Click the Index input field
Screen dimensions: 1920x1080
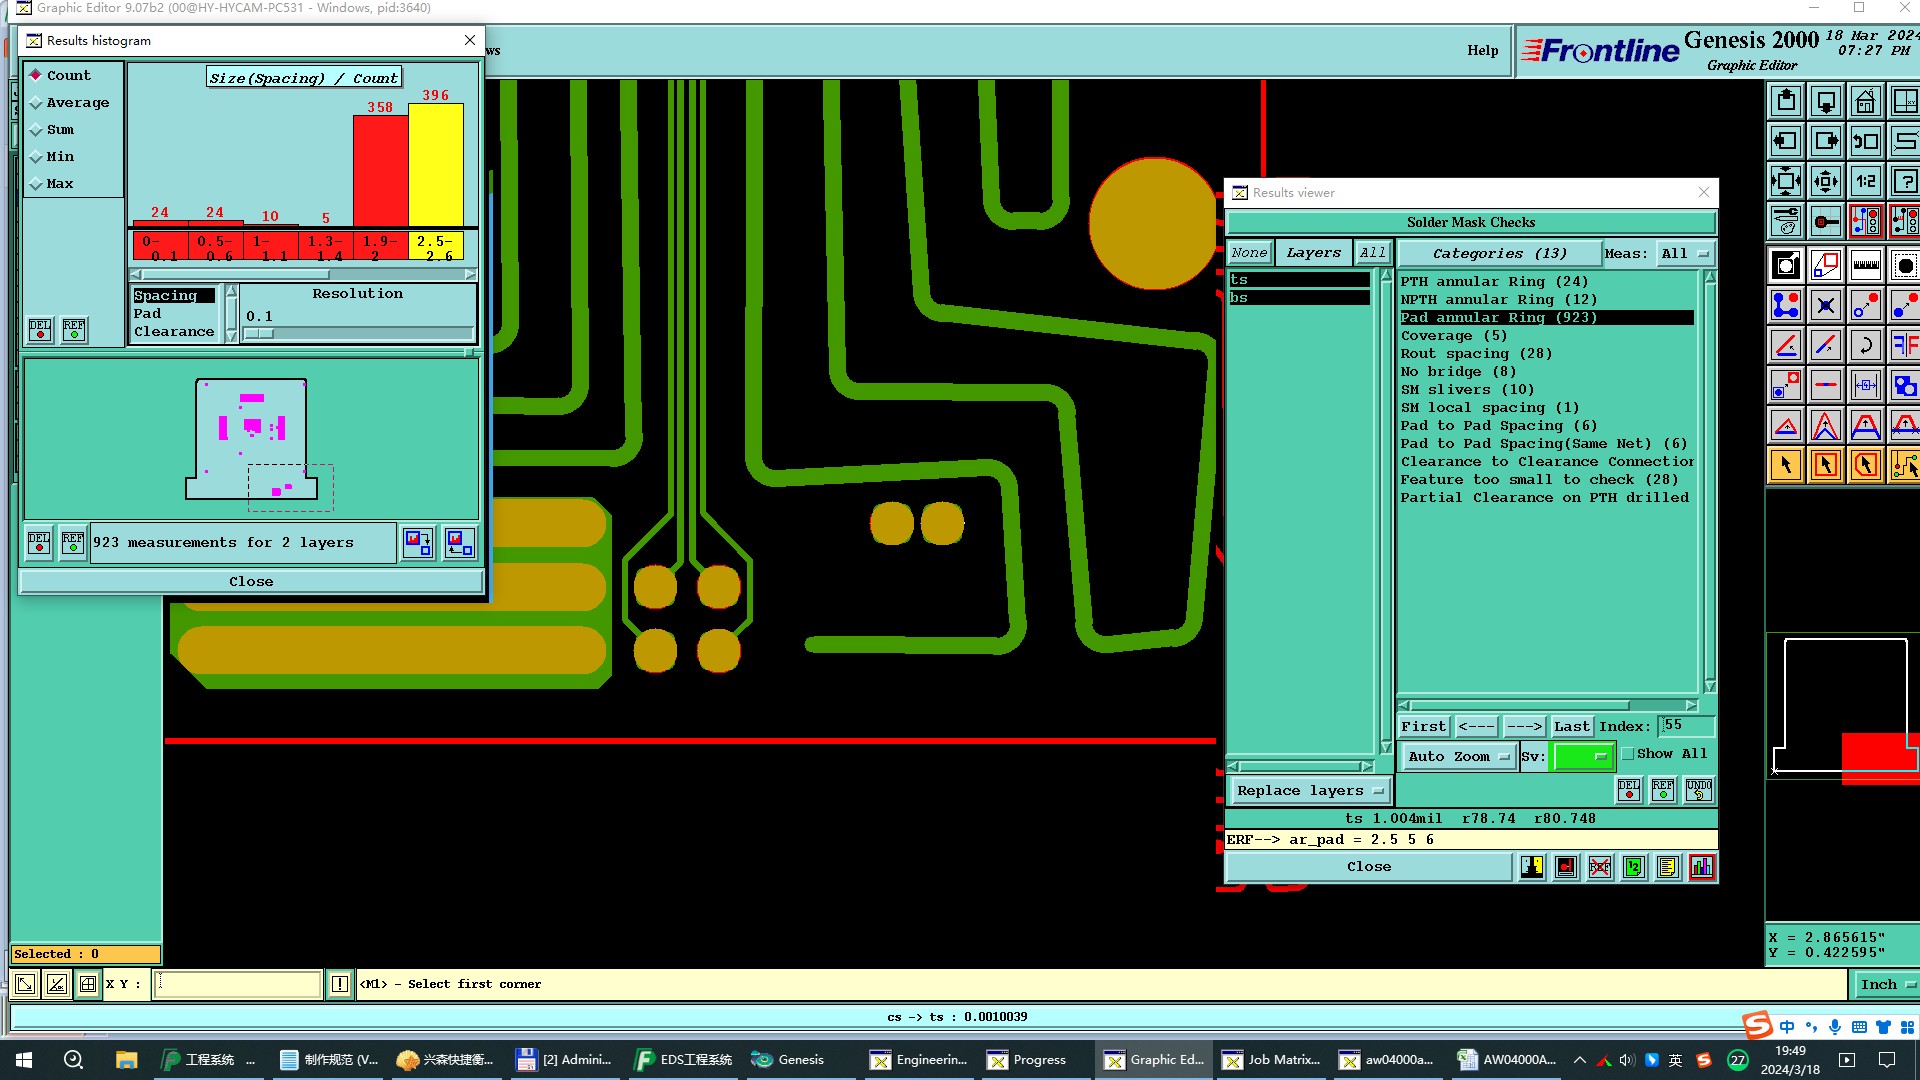(x=1685, y=726)
